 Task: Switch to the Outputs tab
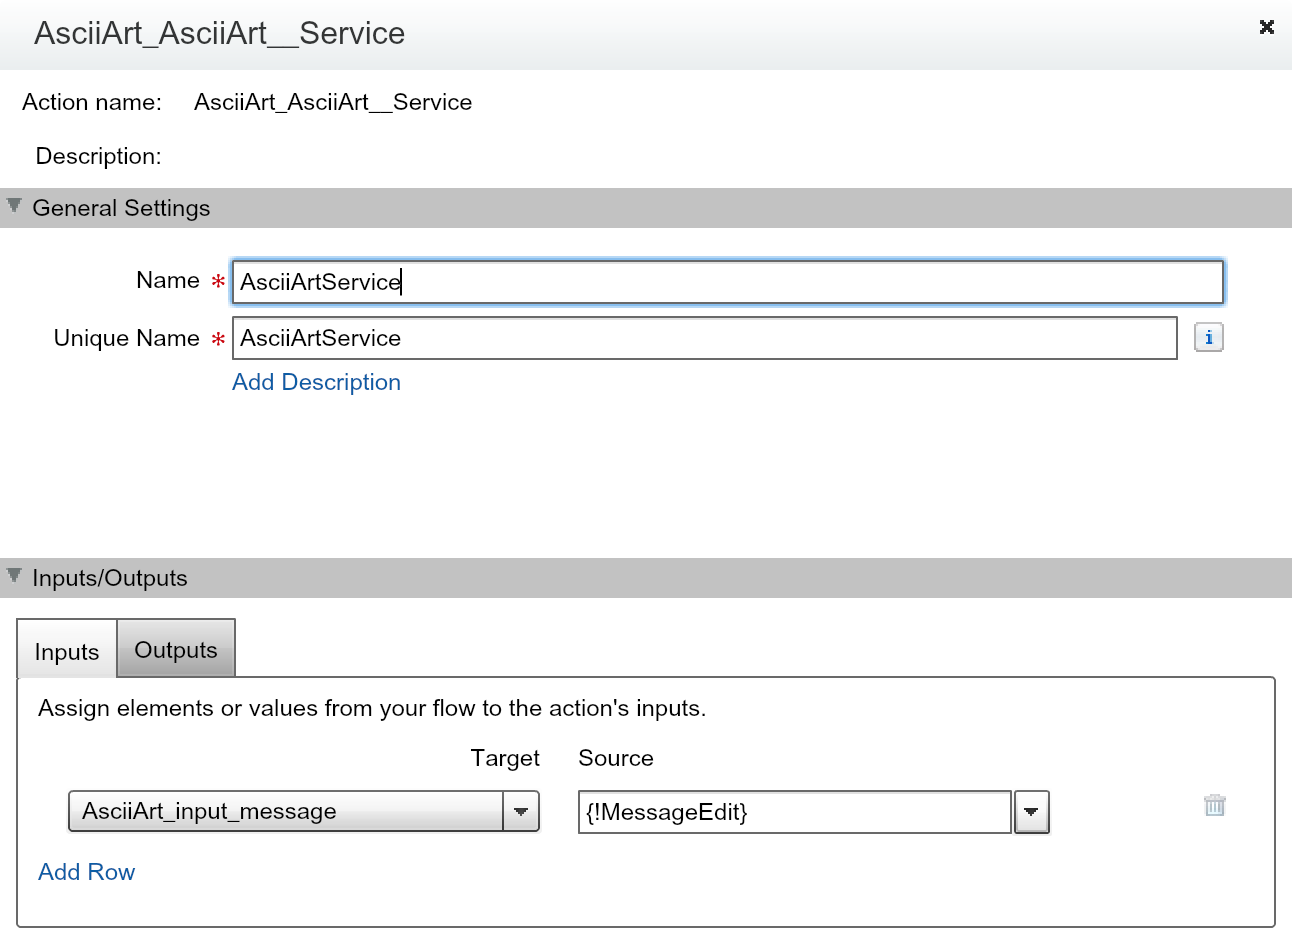[x=176, y=650]
